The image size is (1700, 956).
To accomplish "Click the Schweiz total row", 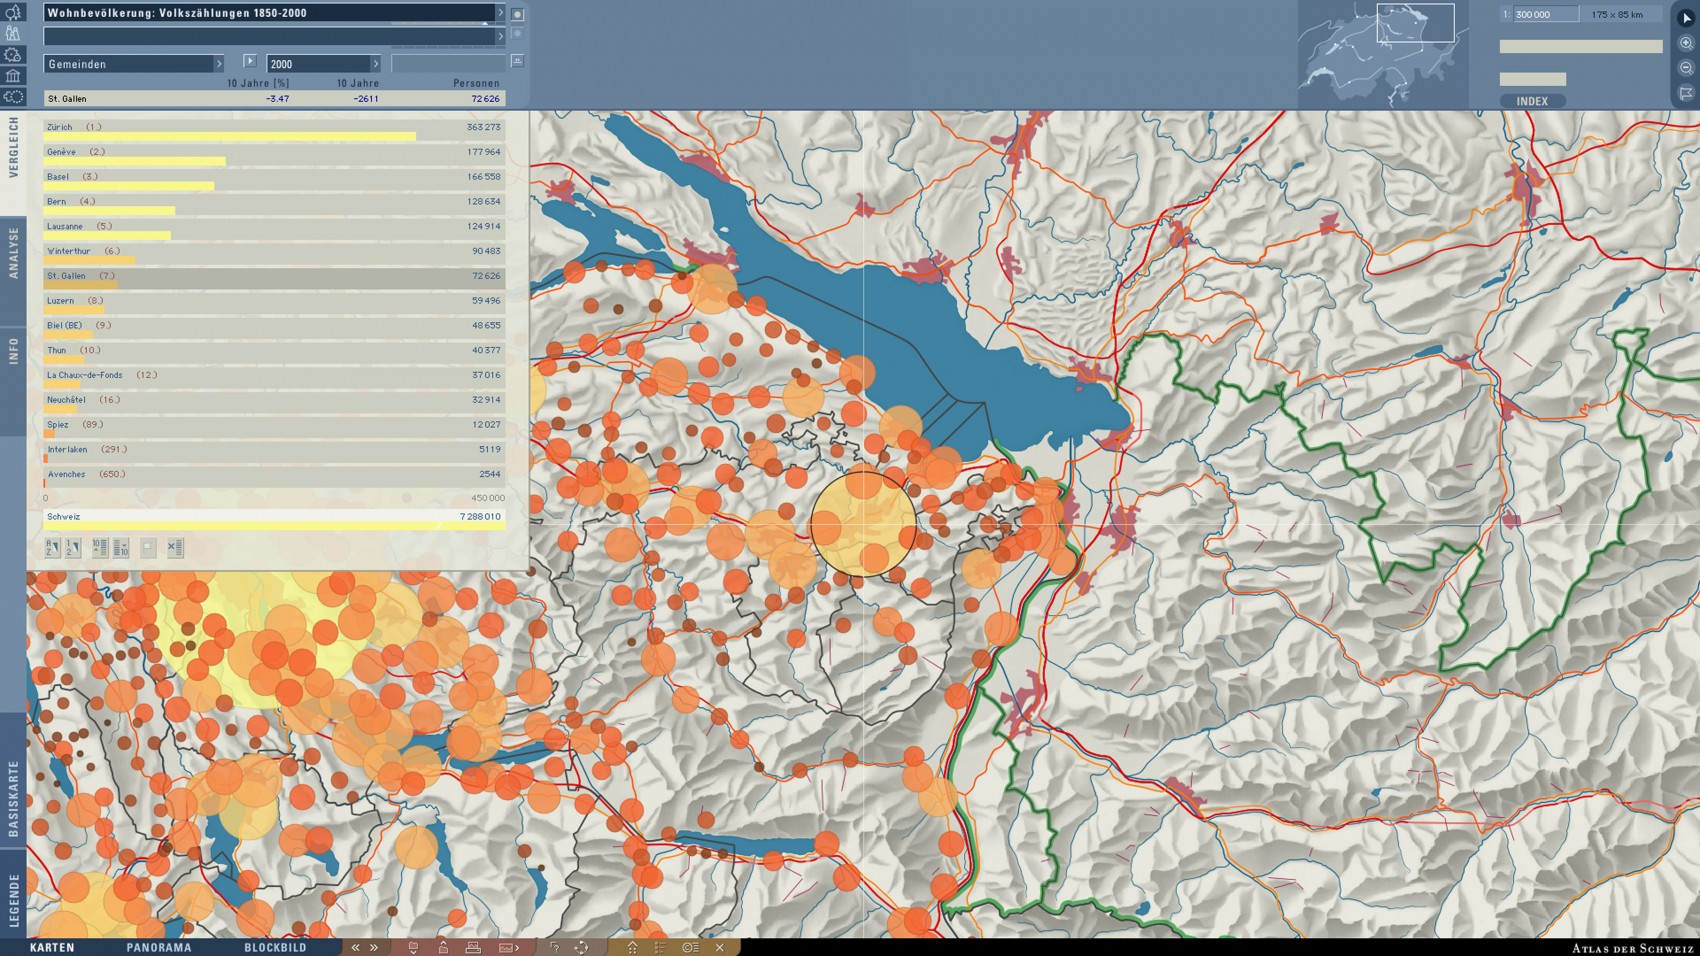I will click(x=274, y=519).
